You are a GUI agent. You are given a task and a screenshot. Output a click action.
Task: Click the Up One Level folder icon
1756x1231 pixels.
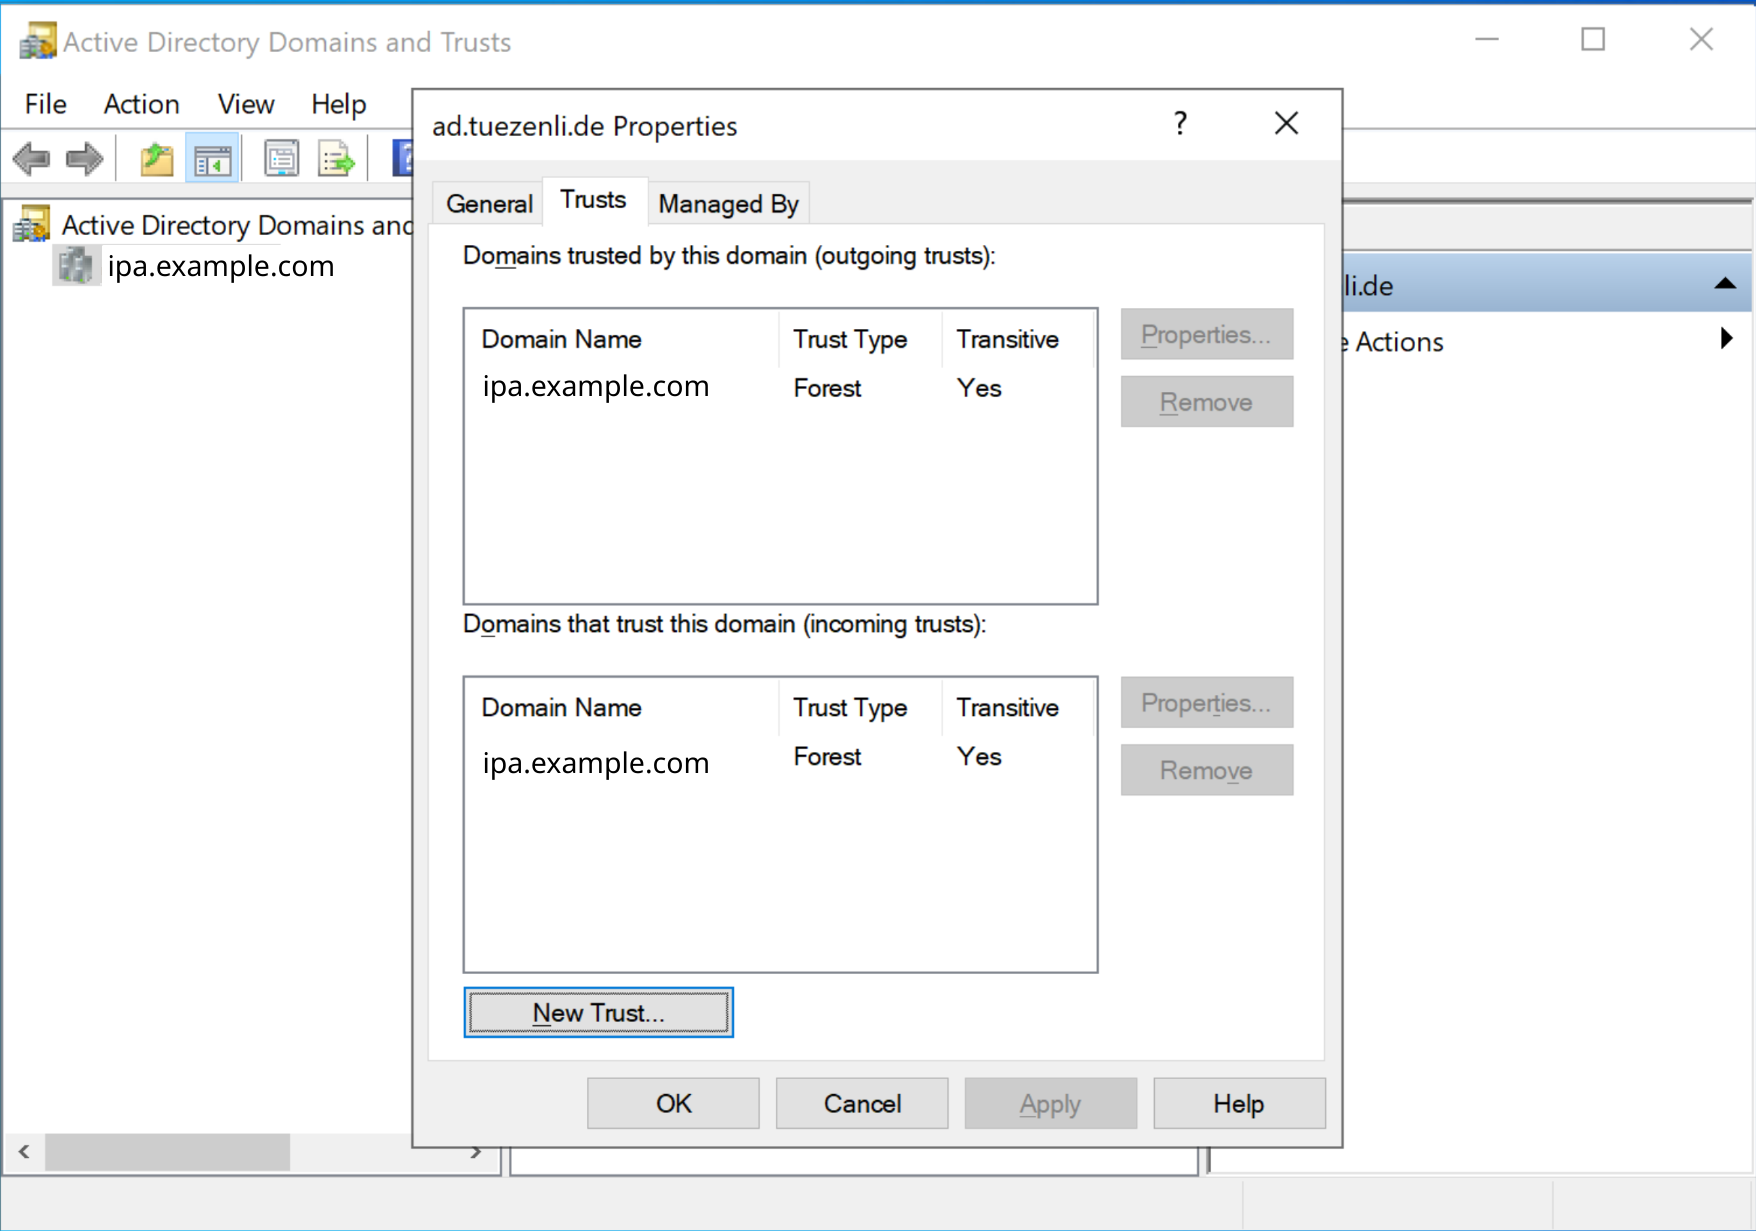(x=157, y=159)
